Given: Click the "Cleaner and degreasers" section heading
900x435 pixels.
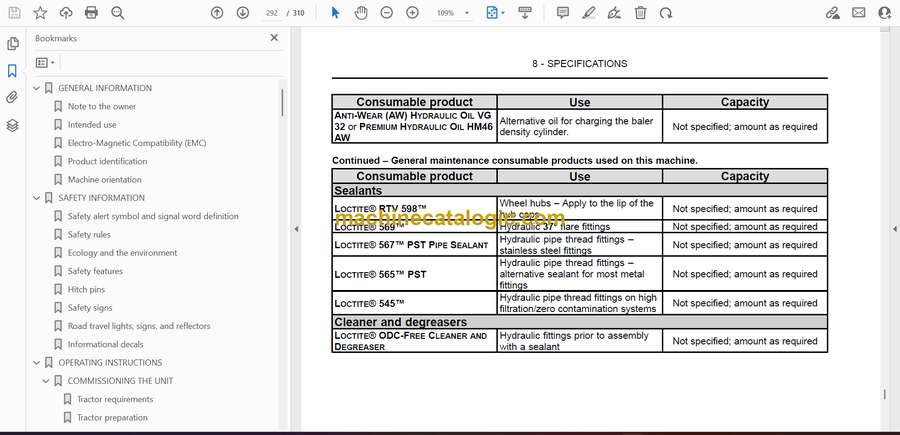Looking at the screenshot, I should pos(401,322).
